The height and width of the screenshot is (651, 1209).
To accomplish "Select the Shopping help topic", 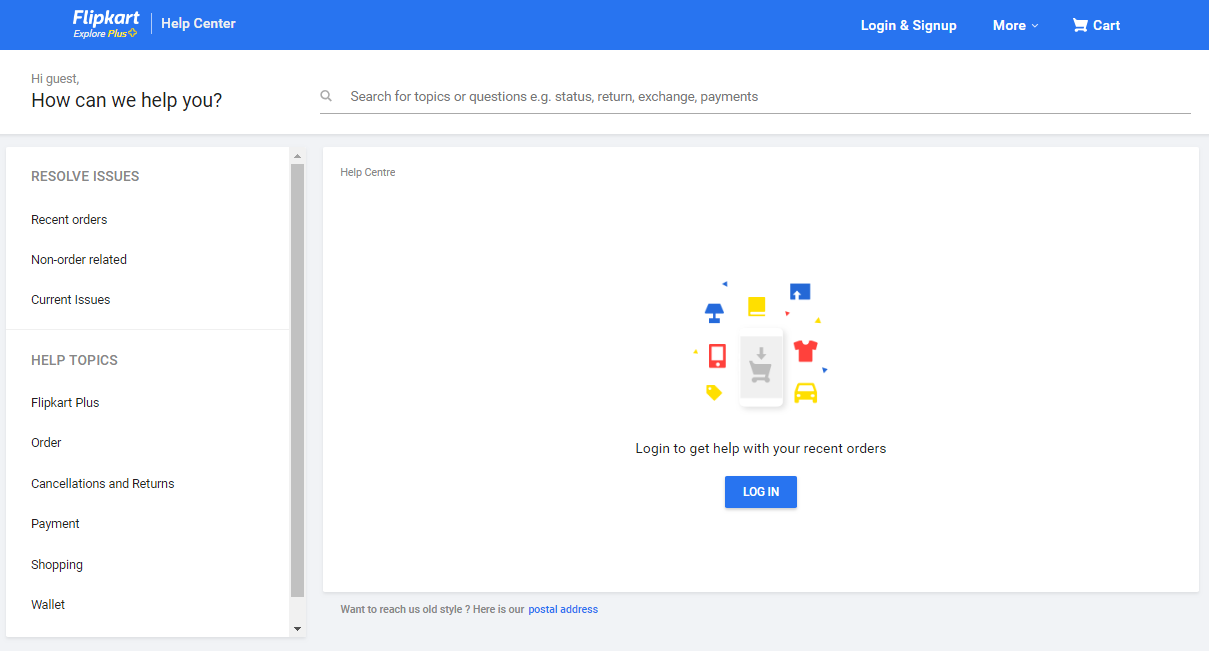I will click(x=57, y=564).
